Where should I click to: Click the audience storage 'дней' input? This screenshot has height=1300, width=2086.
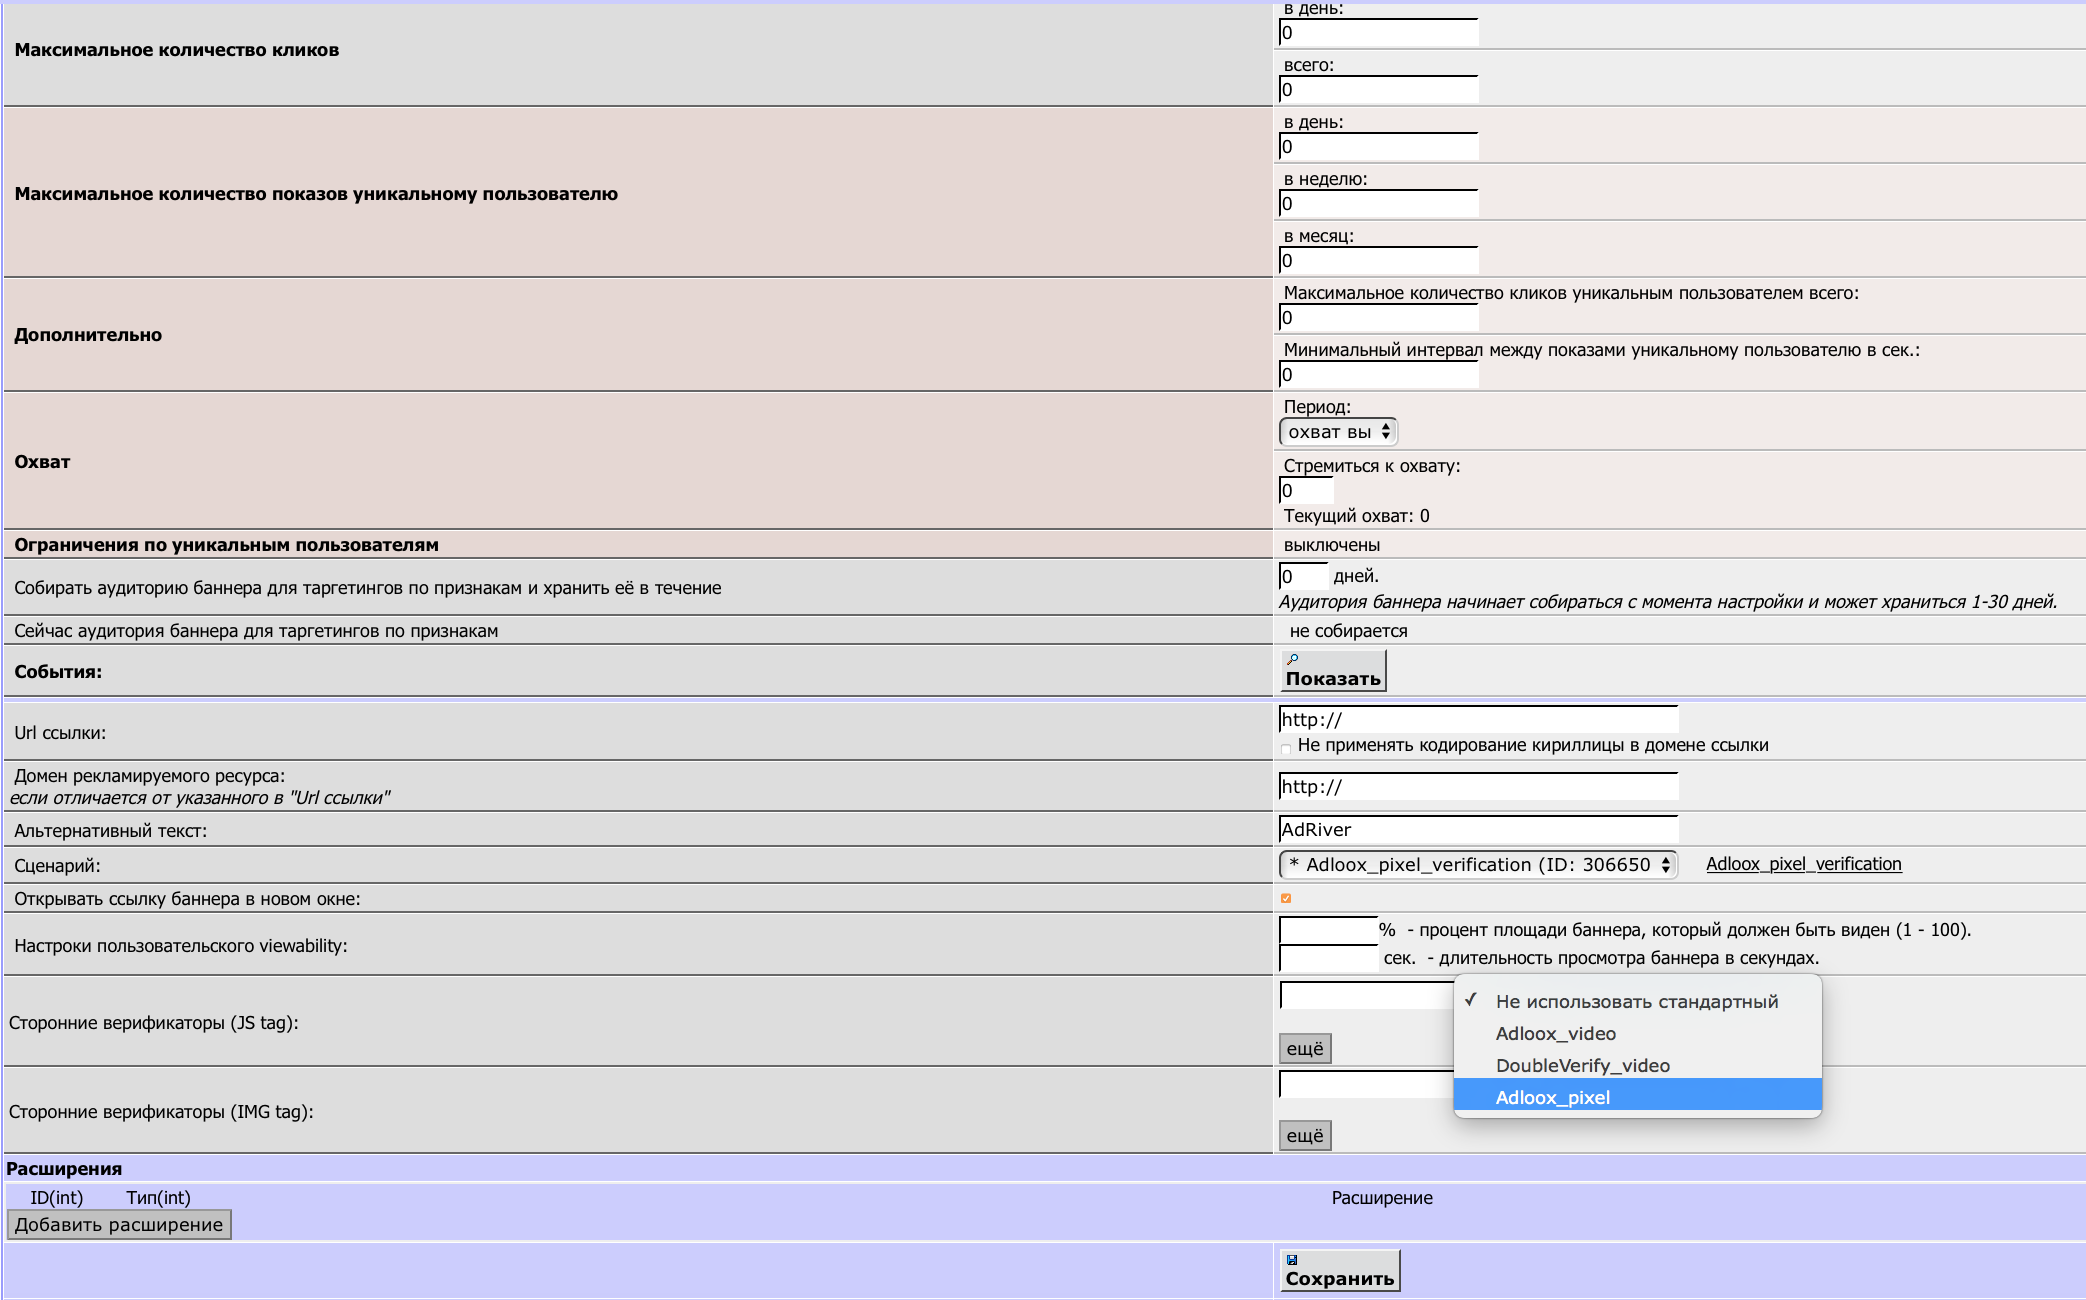click(1304, 576)
